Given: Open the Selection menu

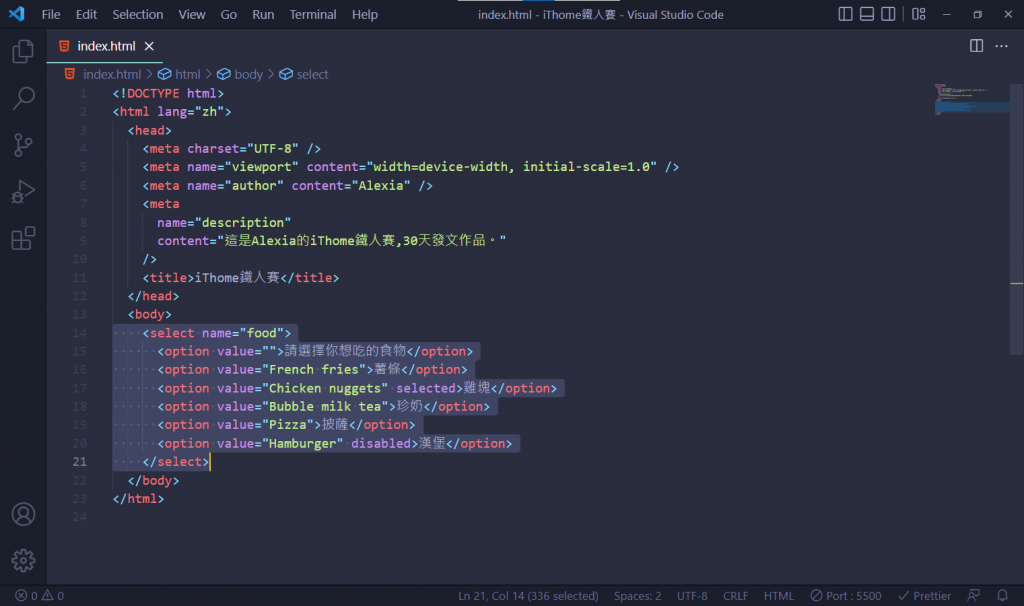Looking at the screenshot, I should 138,14.
